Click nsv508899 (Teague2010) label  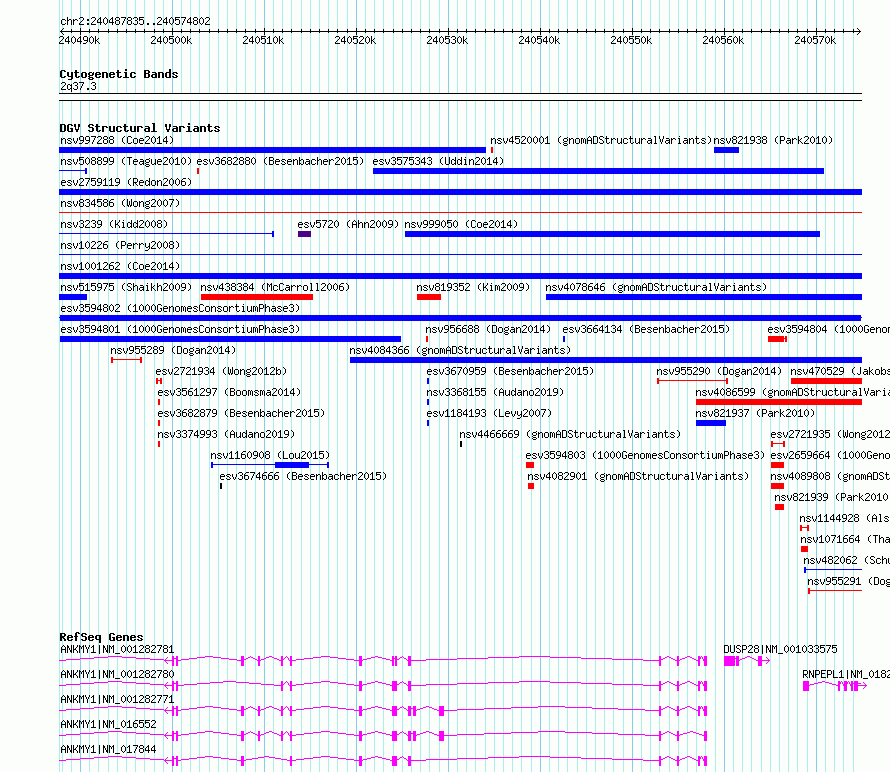pyautogui.click(x=126, y=161)
